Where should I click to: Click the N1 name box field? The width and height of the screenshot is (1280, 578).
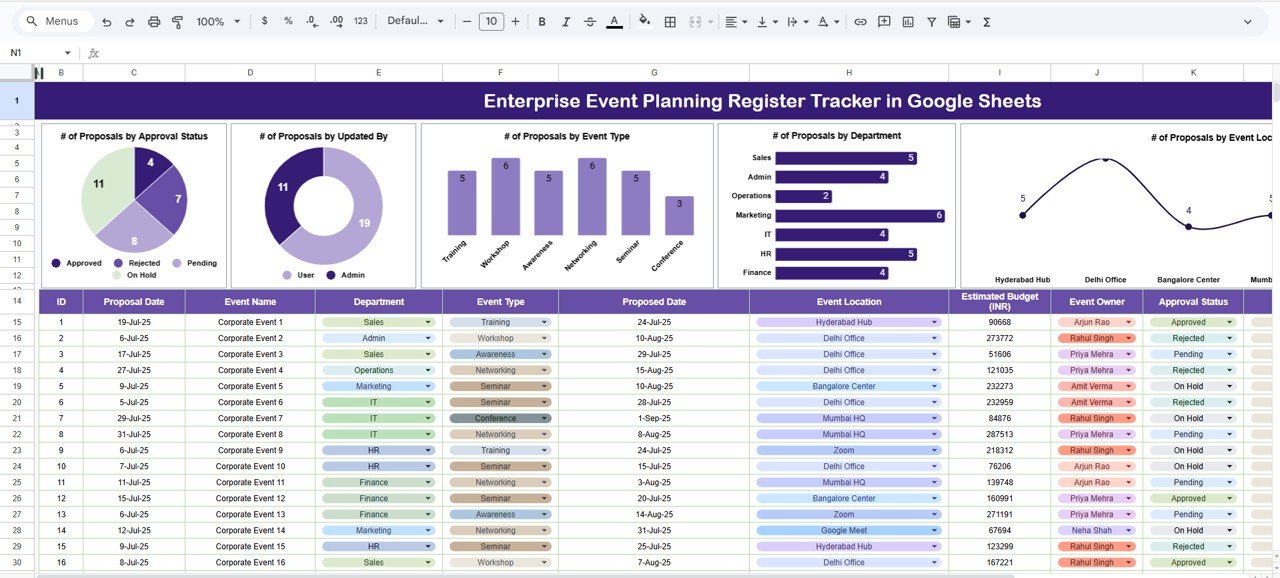tap(35, 53)
